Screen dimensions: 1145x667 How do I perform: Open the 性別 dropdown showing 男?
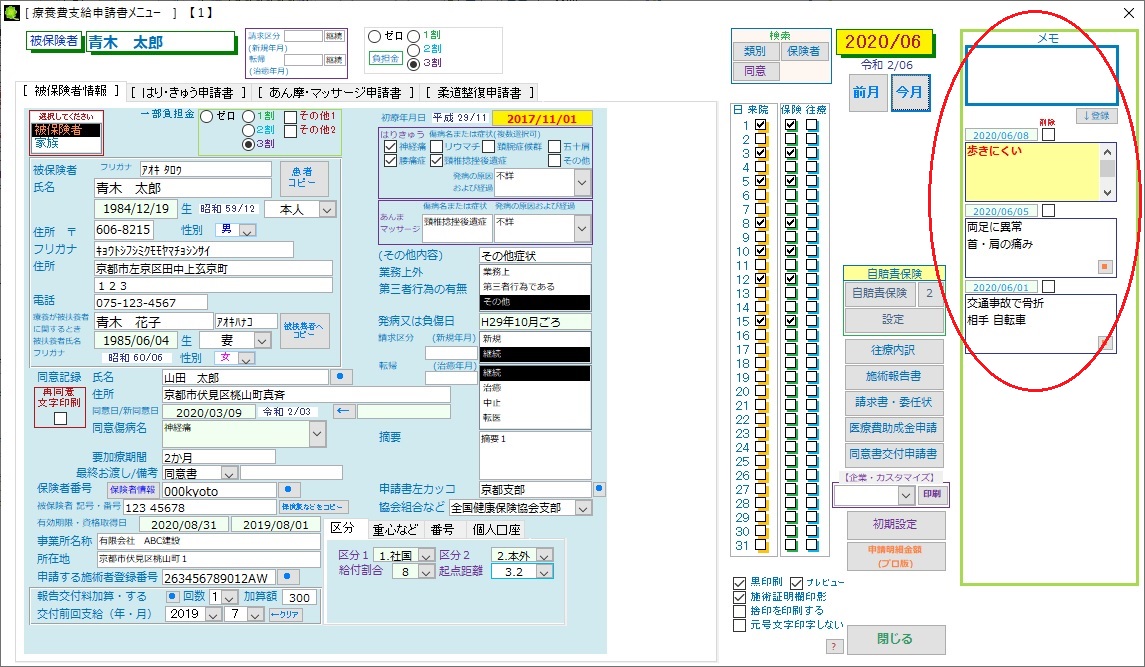coord(248,231)
